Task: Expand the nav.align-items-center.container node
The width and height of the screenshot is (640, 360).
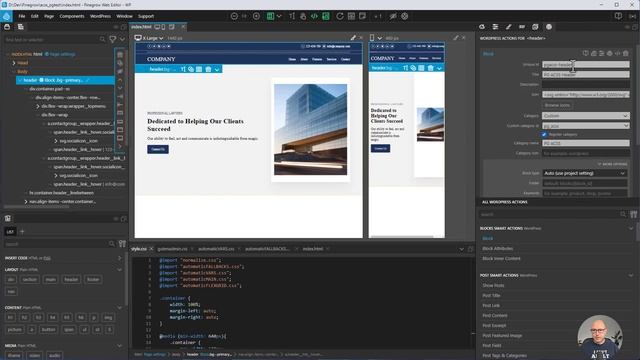Action: point(26,202)
